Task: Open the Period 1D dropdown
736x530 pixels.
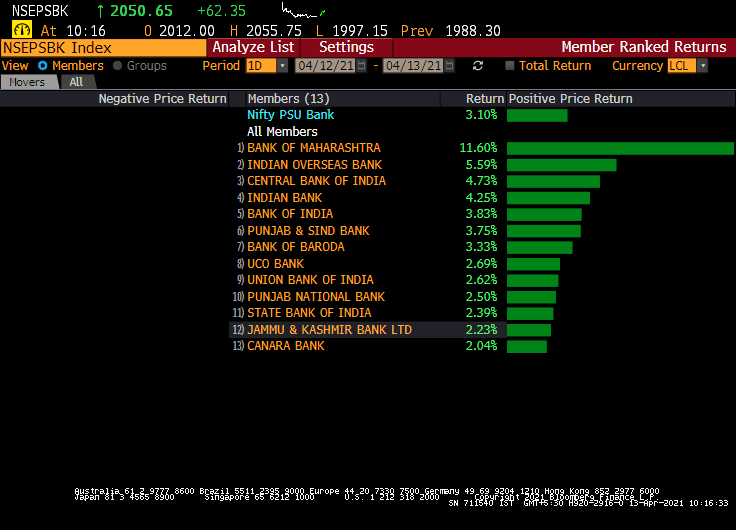Action: coord(282,66)
